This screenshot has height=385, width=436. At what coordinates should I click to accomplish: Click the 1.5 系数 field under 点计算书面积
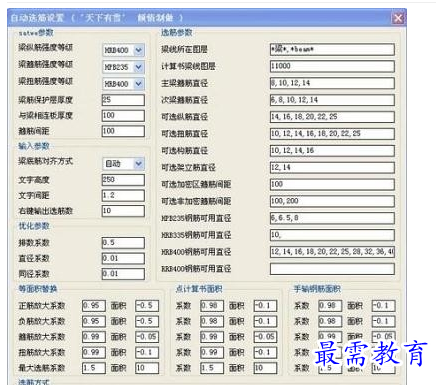(212, 368)
